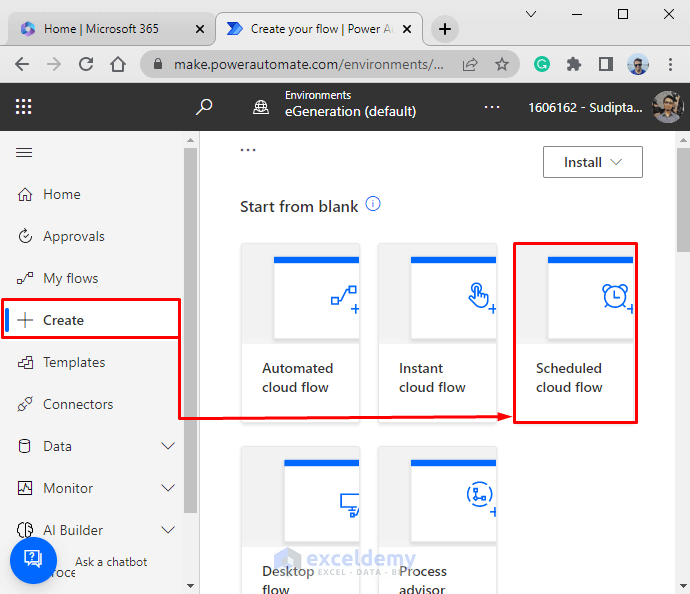Open the Ask a chatbot button
This screenshot has height=594, width=690.
tap(33, 560)
